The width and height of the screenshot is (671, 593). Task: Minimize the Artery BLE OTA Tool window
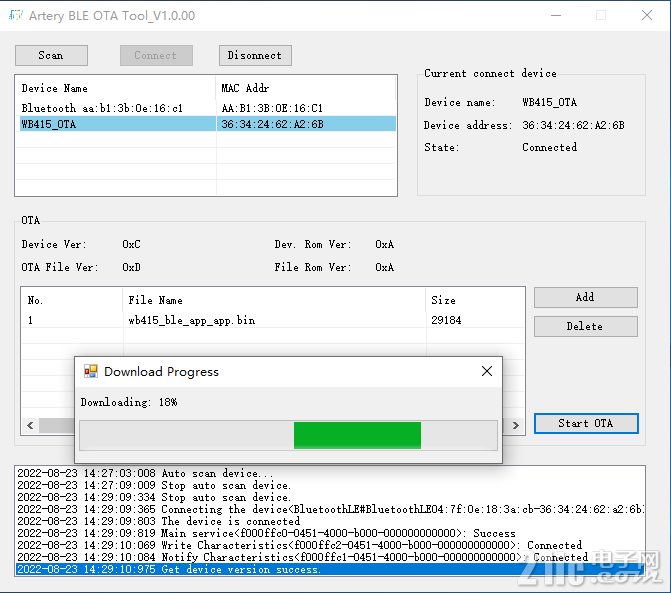click(x=556, y=15)
